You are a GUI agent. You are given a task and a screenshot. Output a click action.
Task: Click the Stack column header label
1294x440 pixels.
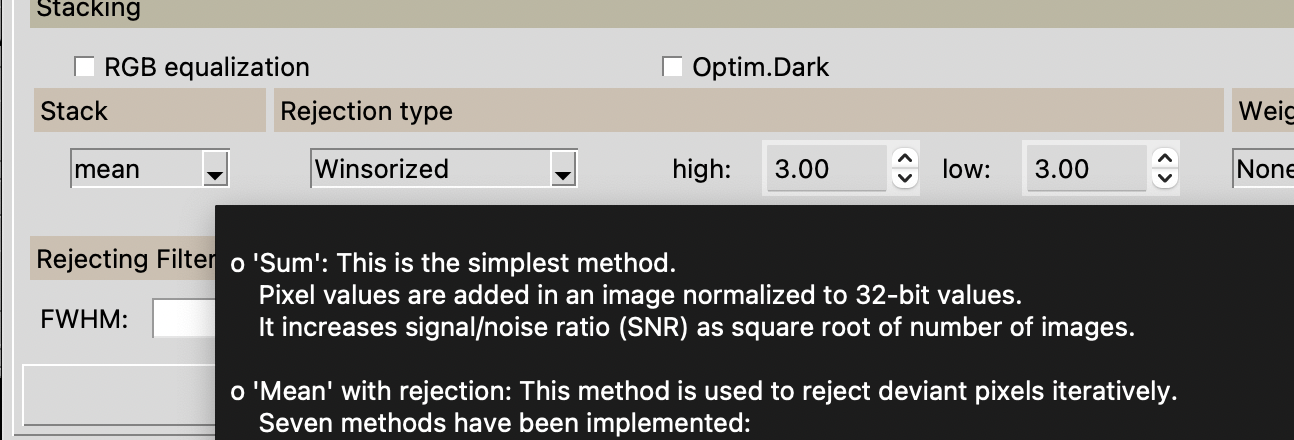[74, 111]
